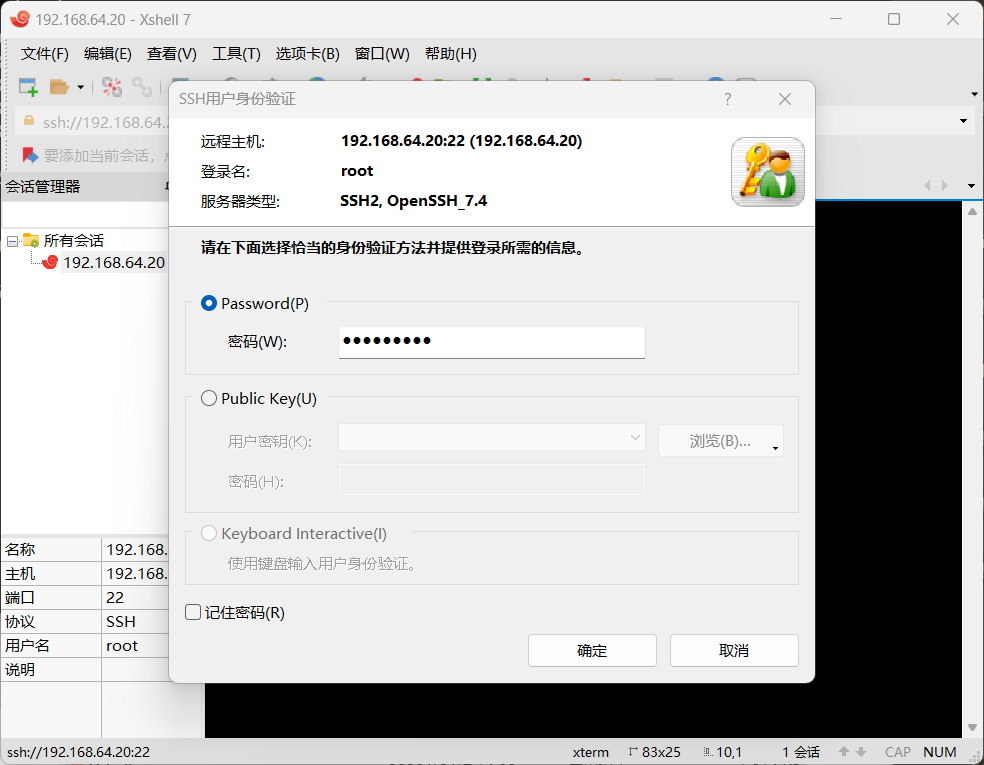
Task: Click the tab scroll right arrow
Action: [944, 185]
